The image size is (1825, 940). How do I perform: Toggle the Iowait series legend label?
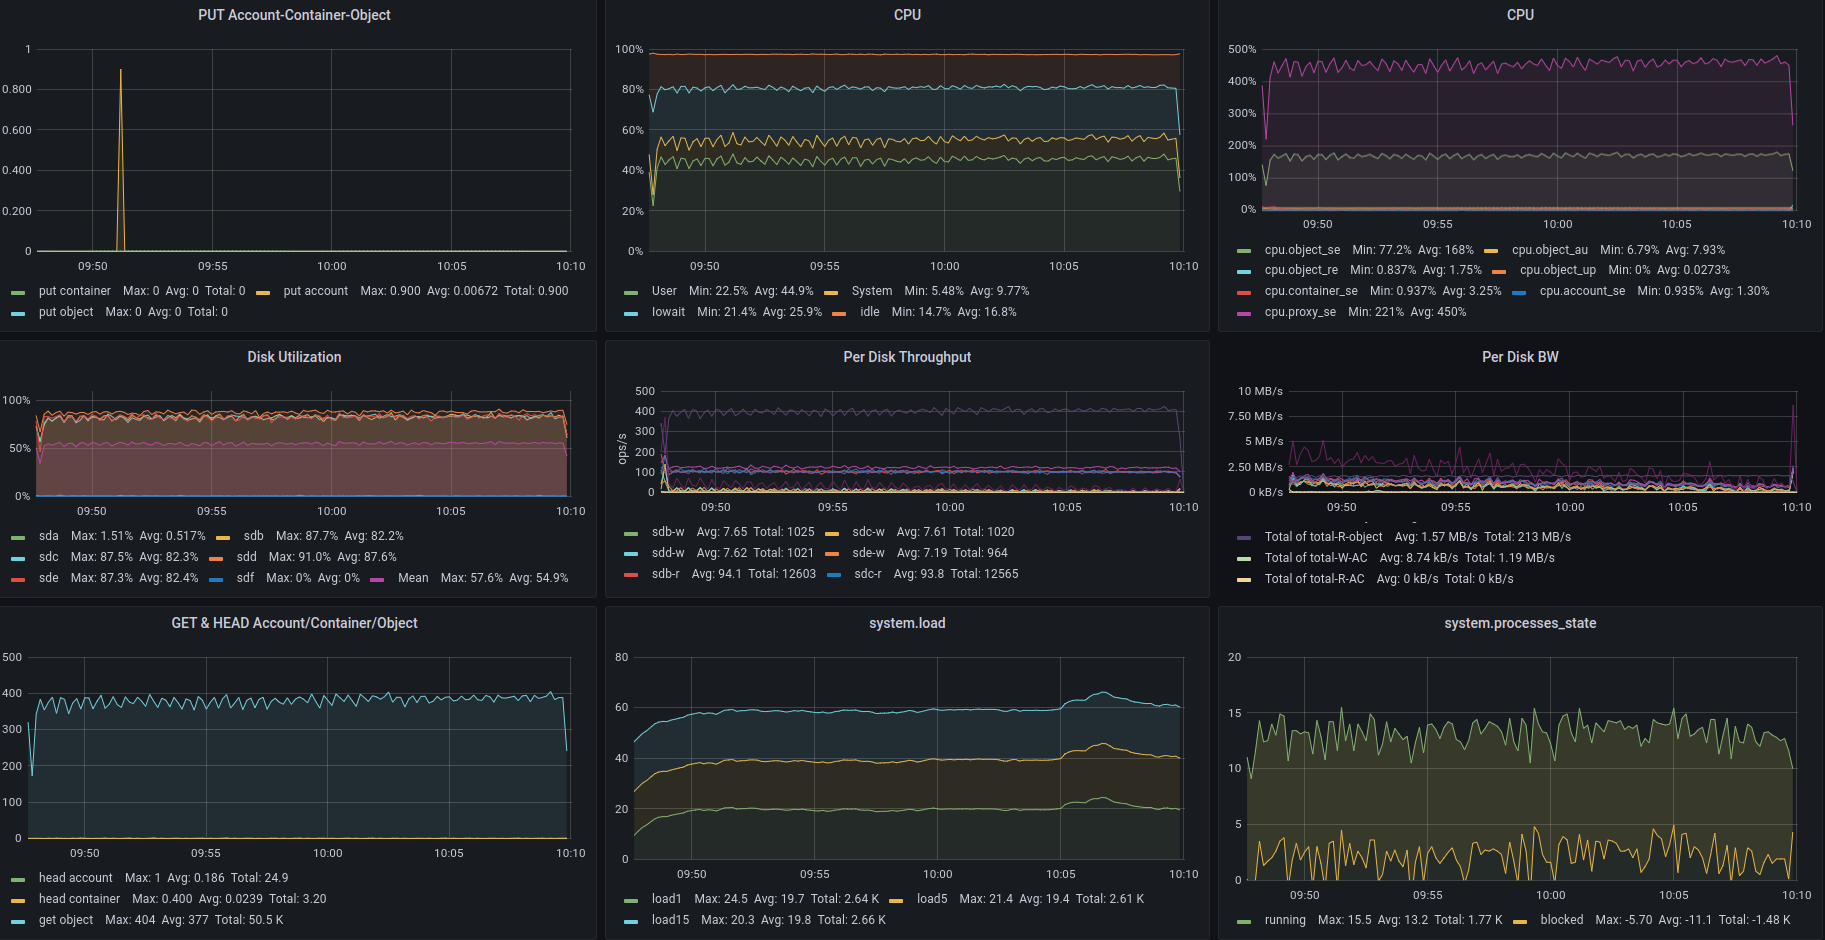click(x=668, y=312)
